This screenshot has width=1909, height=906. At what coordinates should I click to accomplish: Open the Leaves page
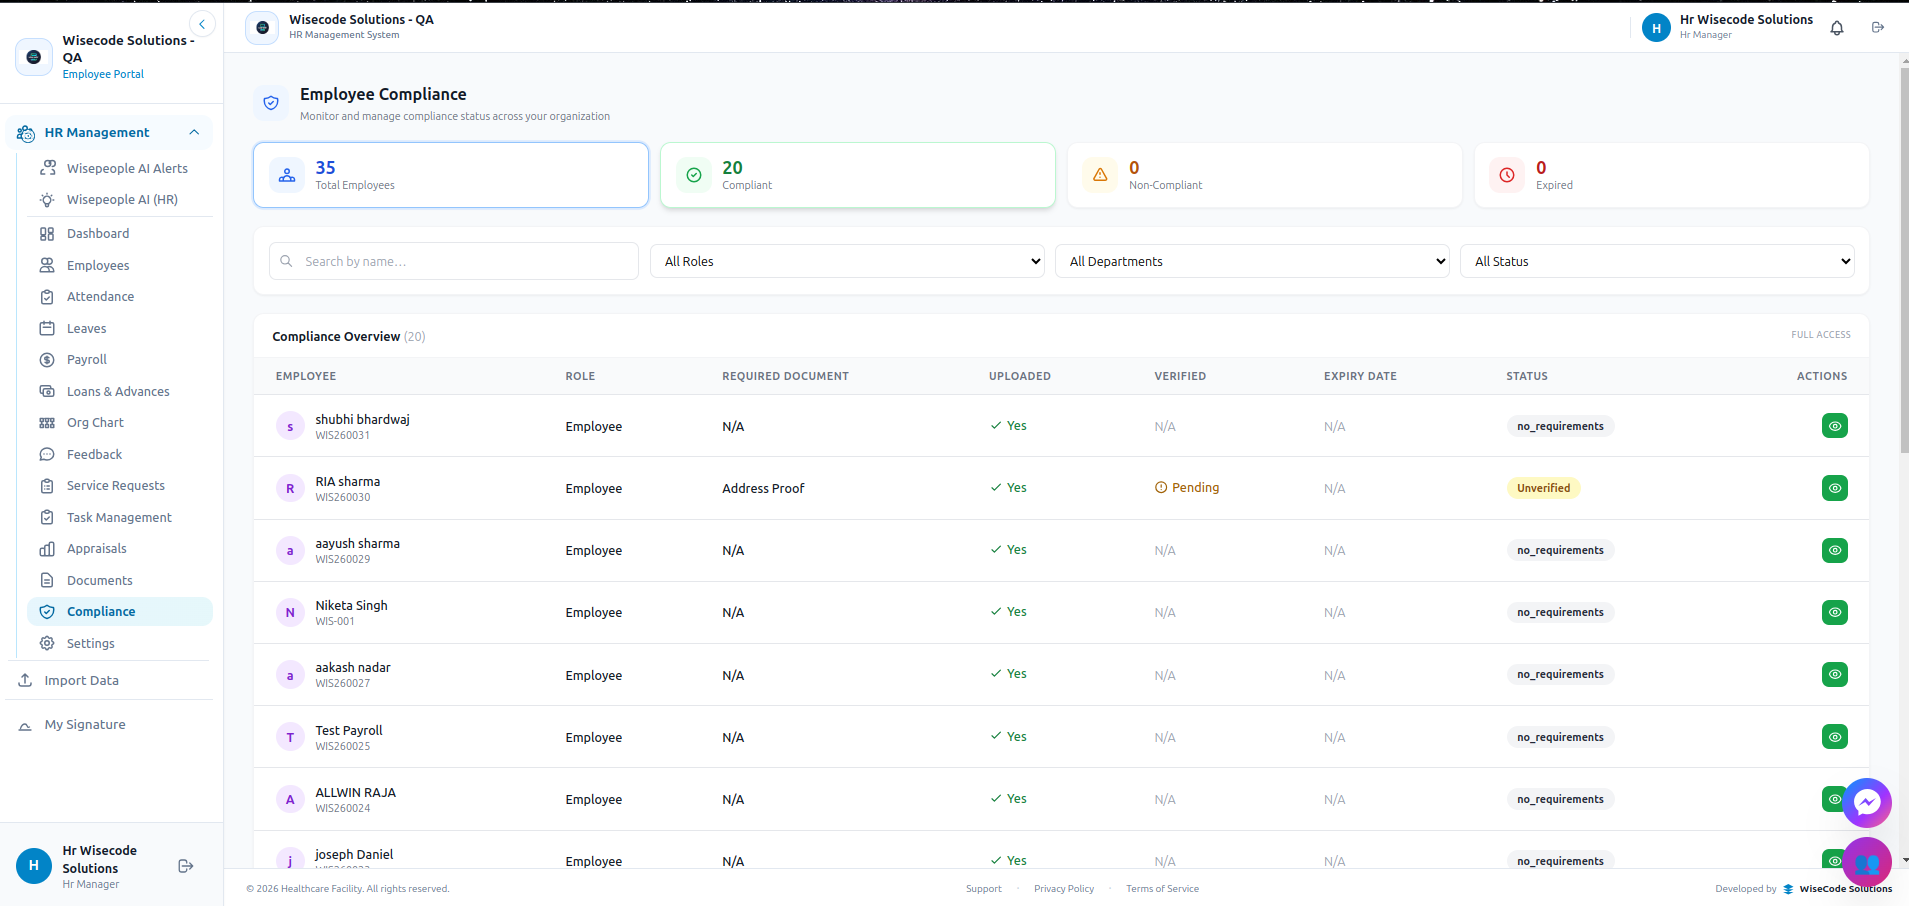(x=120, y=328)
